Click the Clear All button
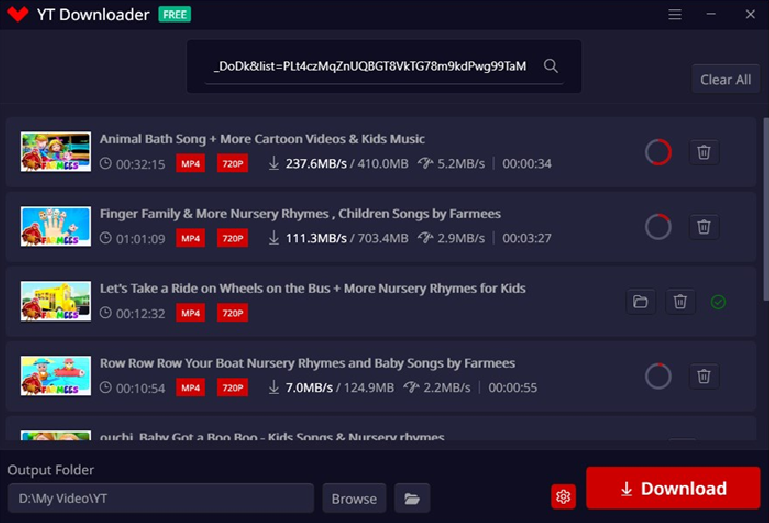 [x=725, y=79]
